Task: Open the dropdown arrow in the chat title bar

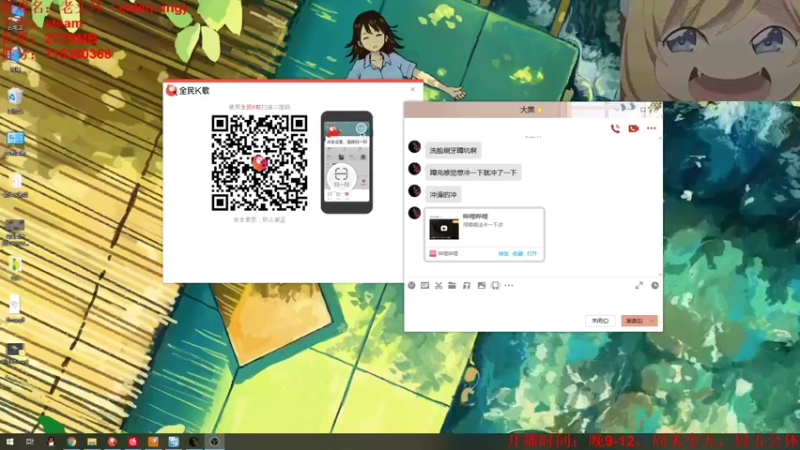Action: pyautogui.click(x=617, y=109)
